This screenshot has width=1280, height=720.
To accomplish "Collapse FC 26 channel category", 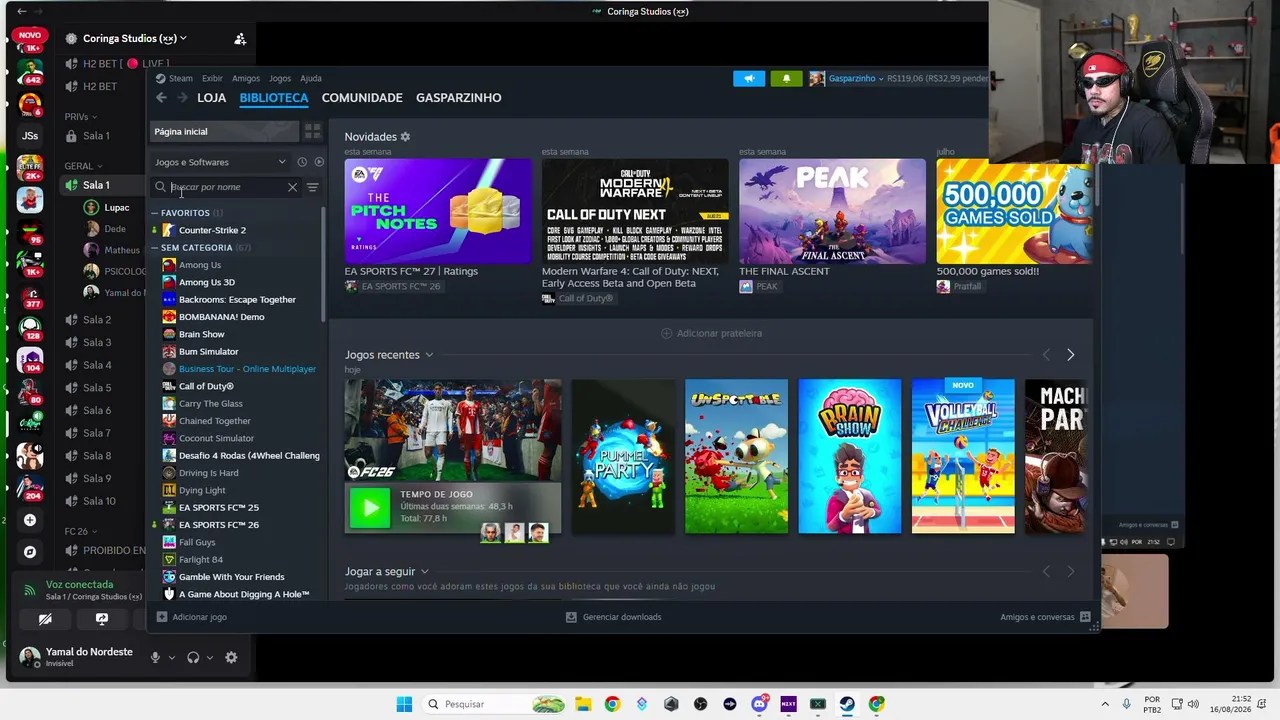I will pos(81,531).
